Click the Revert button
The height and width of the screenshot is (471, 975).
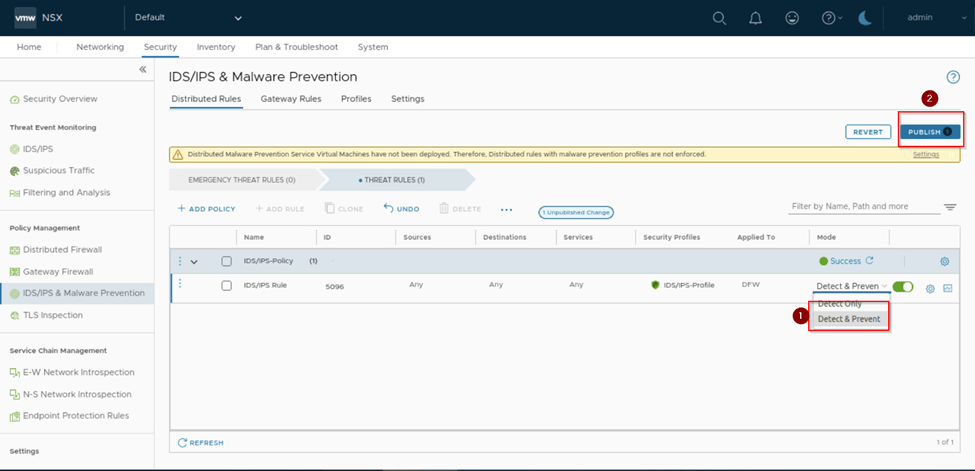tap(868, 132)
